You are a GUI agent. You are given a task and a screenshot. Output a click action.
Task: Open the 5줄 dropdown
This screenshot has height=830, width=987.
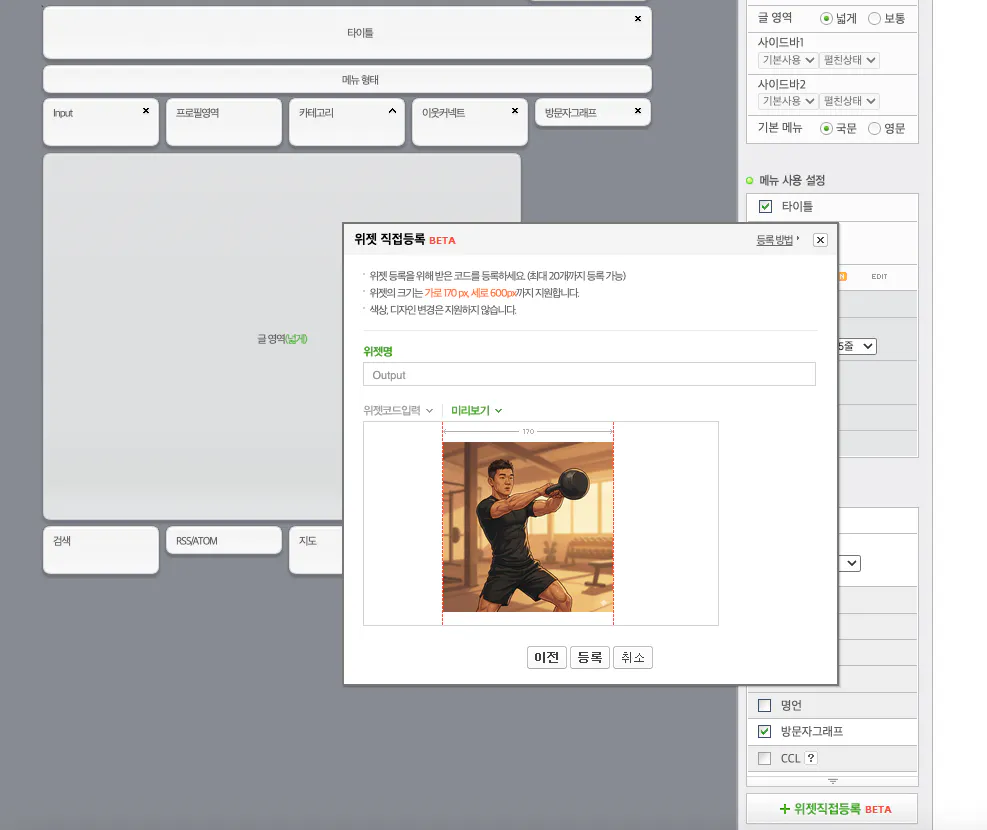[x=857, y=346]
